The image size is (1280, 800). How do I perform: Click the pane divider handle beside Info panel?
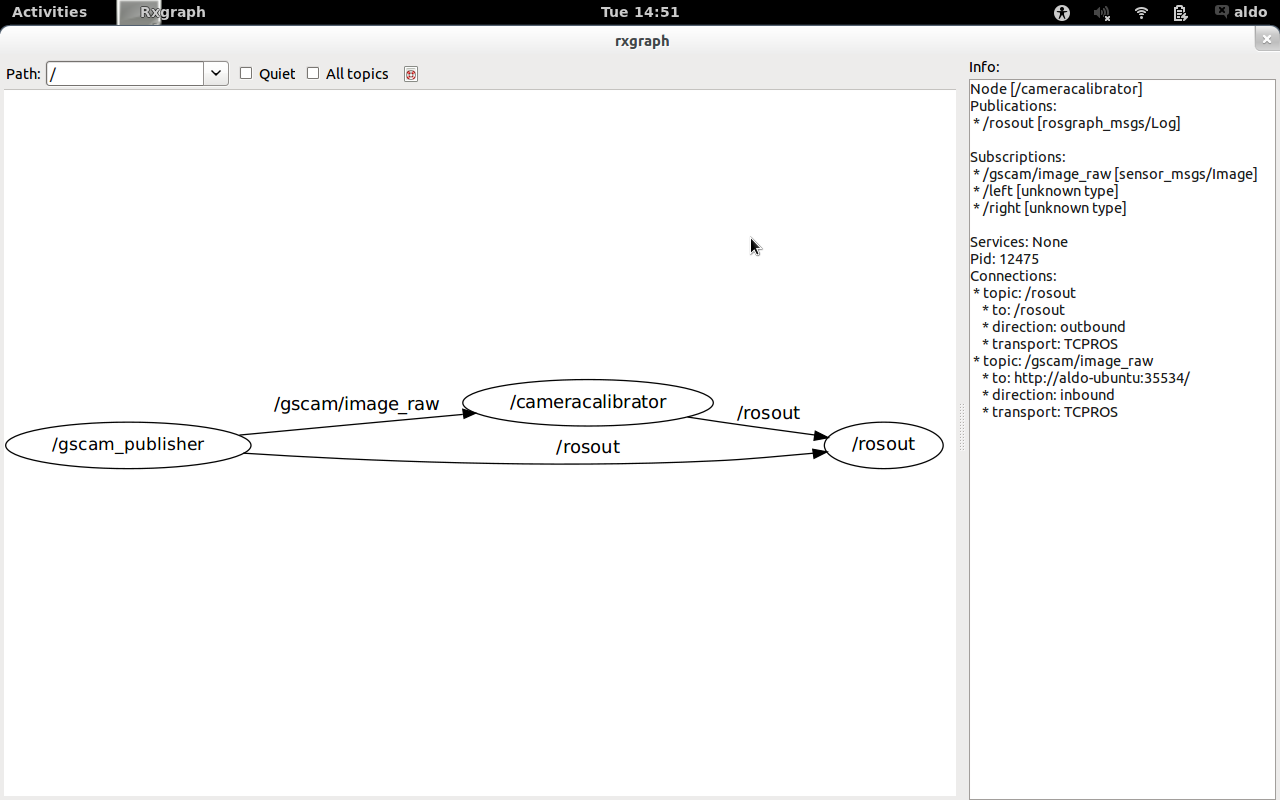pyautogui.click(x=962, y=428)
